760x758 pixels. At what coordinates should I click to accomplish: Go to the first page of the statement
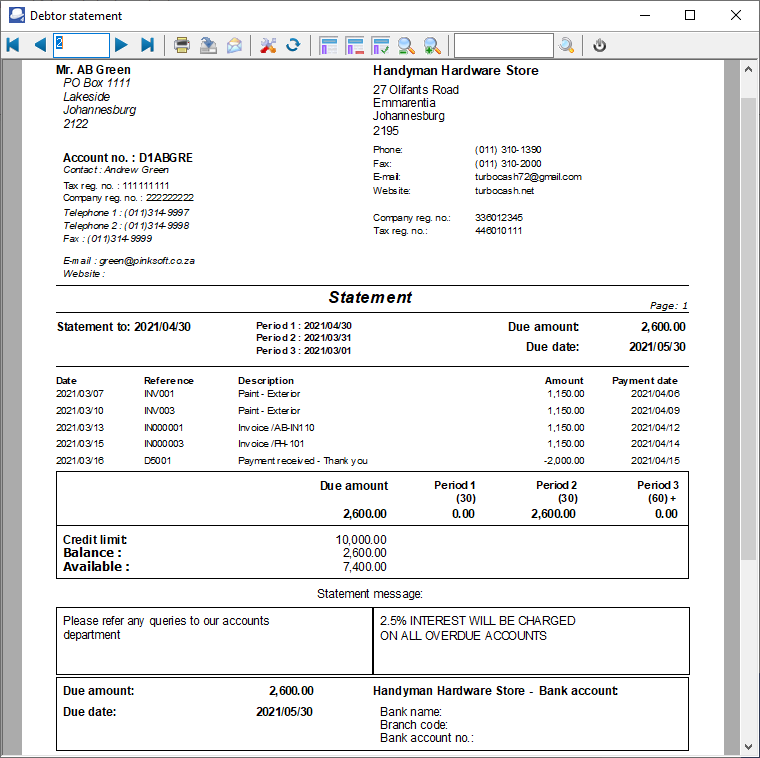click(x=13, y=45)
